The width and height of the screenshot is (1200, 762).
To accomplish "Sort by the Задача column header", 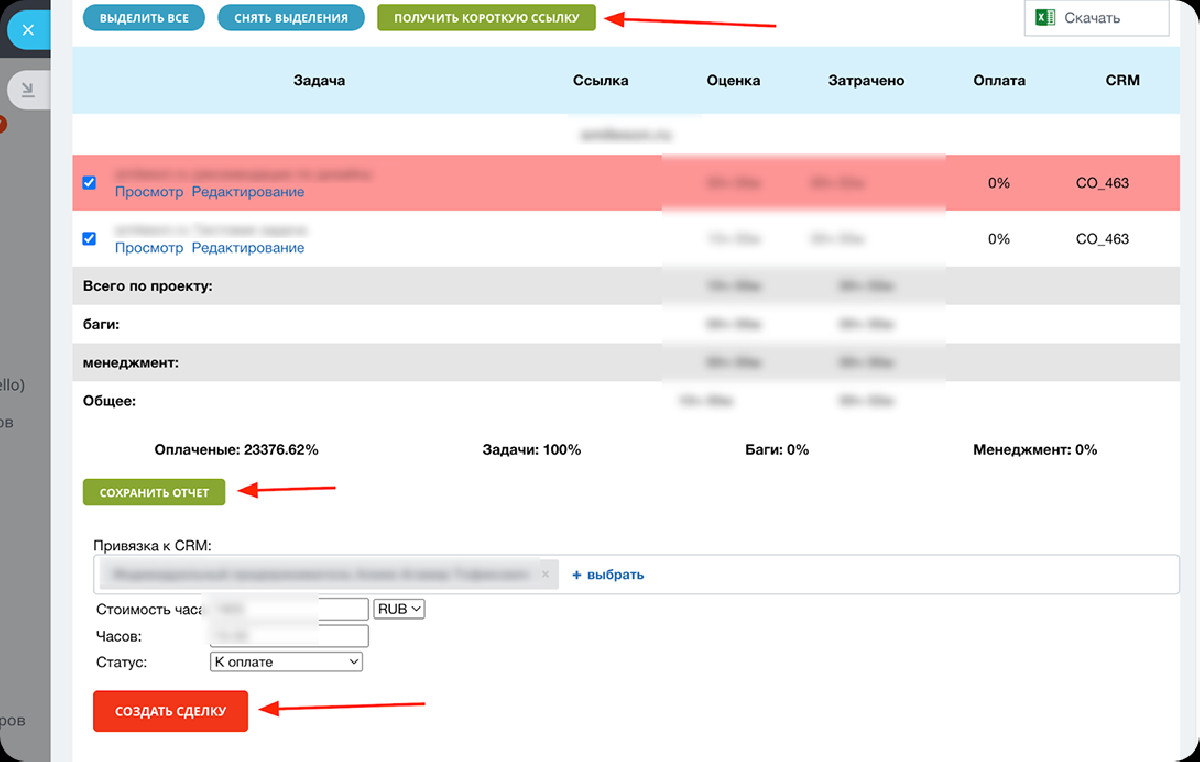I will (x=319, y=80).
